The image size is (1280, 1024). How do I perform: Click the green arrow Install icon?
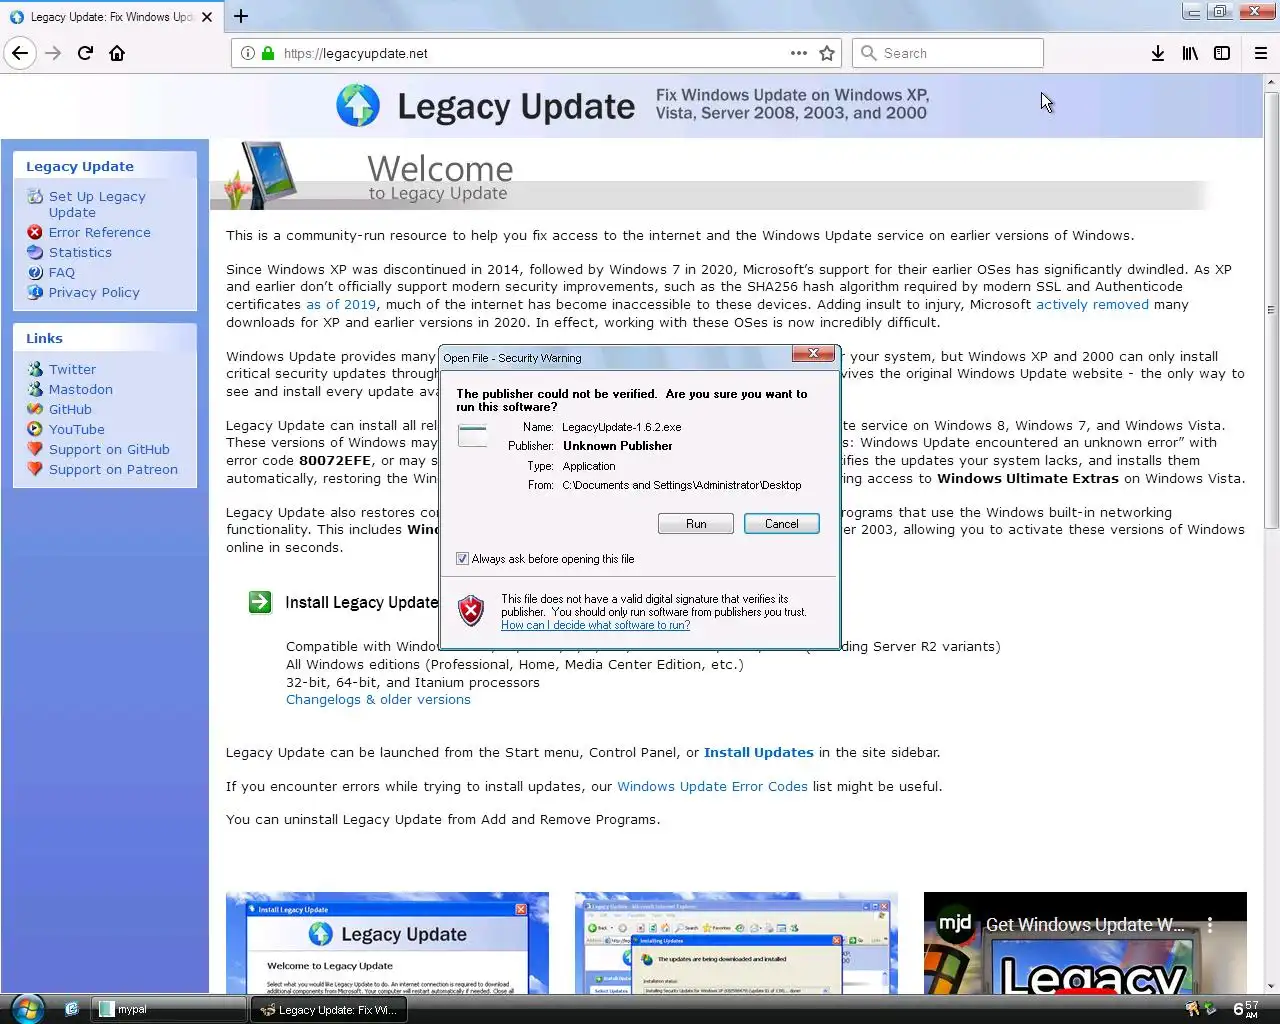260,602
